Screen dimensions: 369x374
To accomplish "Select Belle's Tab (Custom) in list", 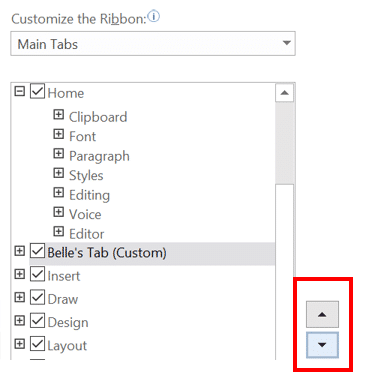I will click(x=107, y=253).
